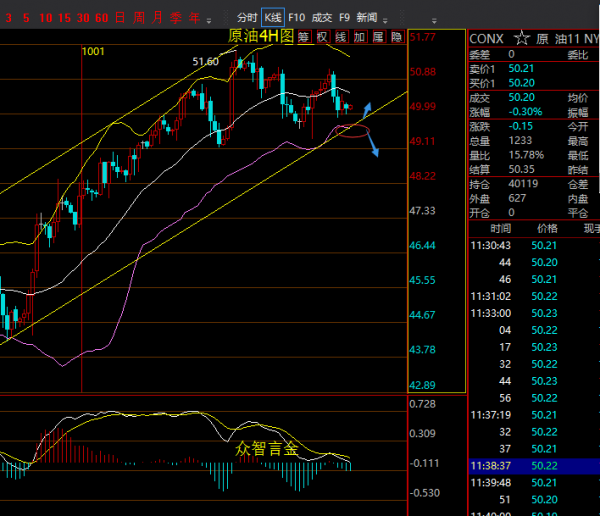Viewport: 600px width, 516px height.
Task: Click the -0.530 MACD axis label
Action: (425, 493)
